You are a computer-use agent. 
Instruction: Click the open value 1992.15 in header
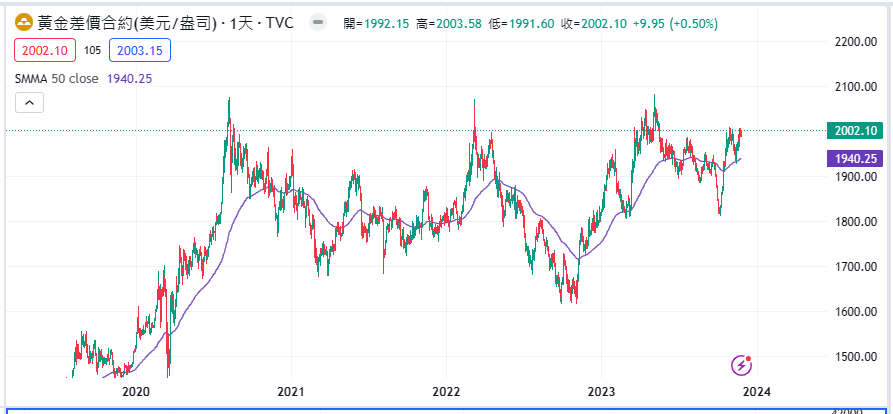click(386, 24)
